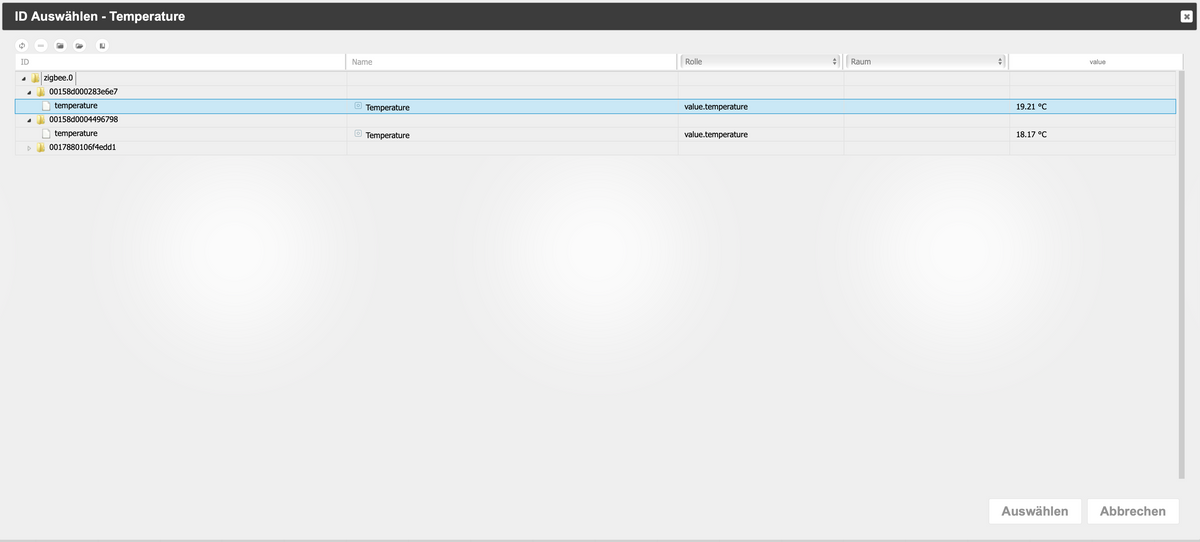Select folder 00158d0004496798

(x=83, y=120)
